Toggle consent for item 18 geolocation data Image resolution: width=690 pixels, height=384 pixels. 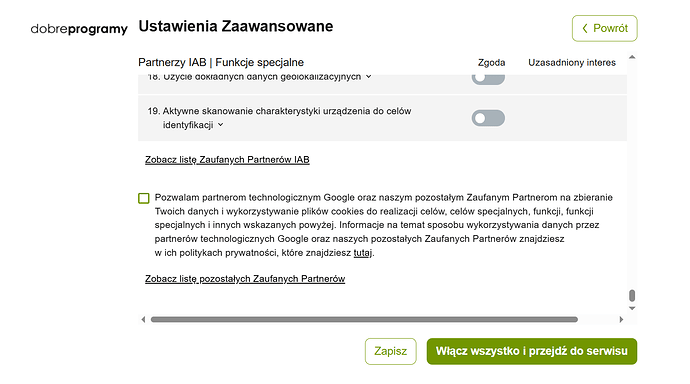pos(488,79)
